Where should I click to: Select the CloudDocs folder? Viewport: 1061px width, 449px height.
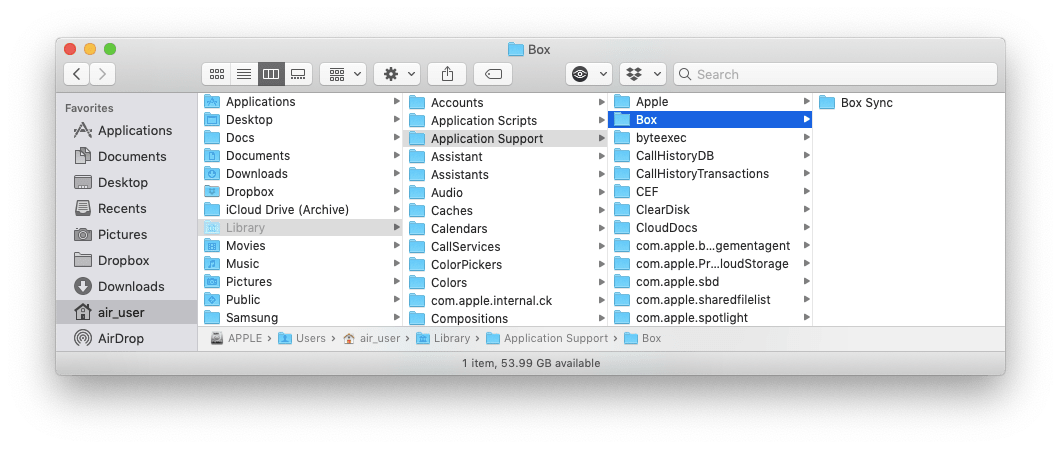pos(710,228)
